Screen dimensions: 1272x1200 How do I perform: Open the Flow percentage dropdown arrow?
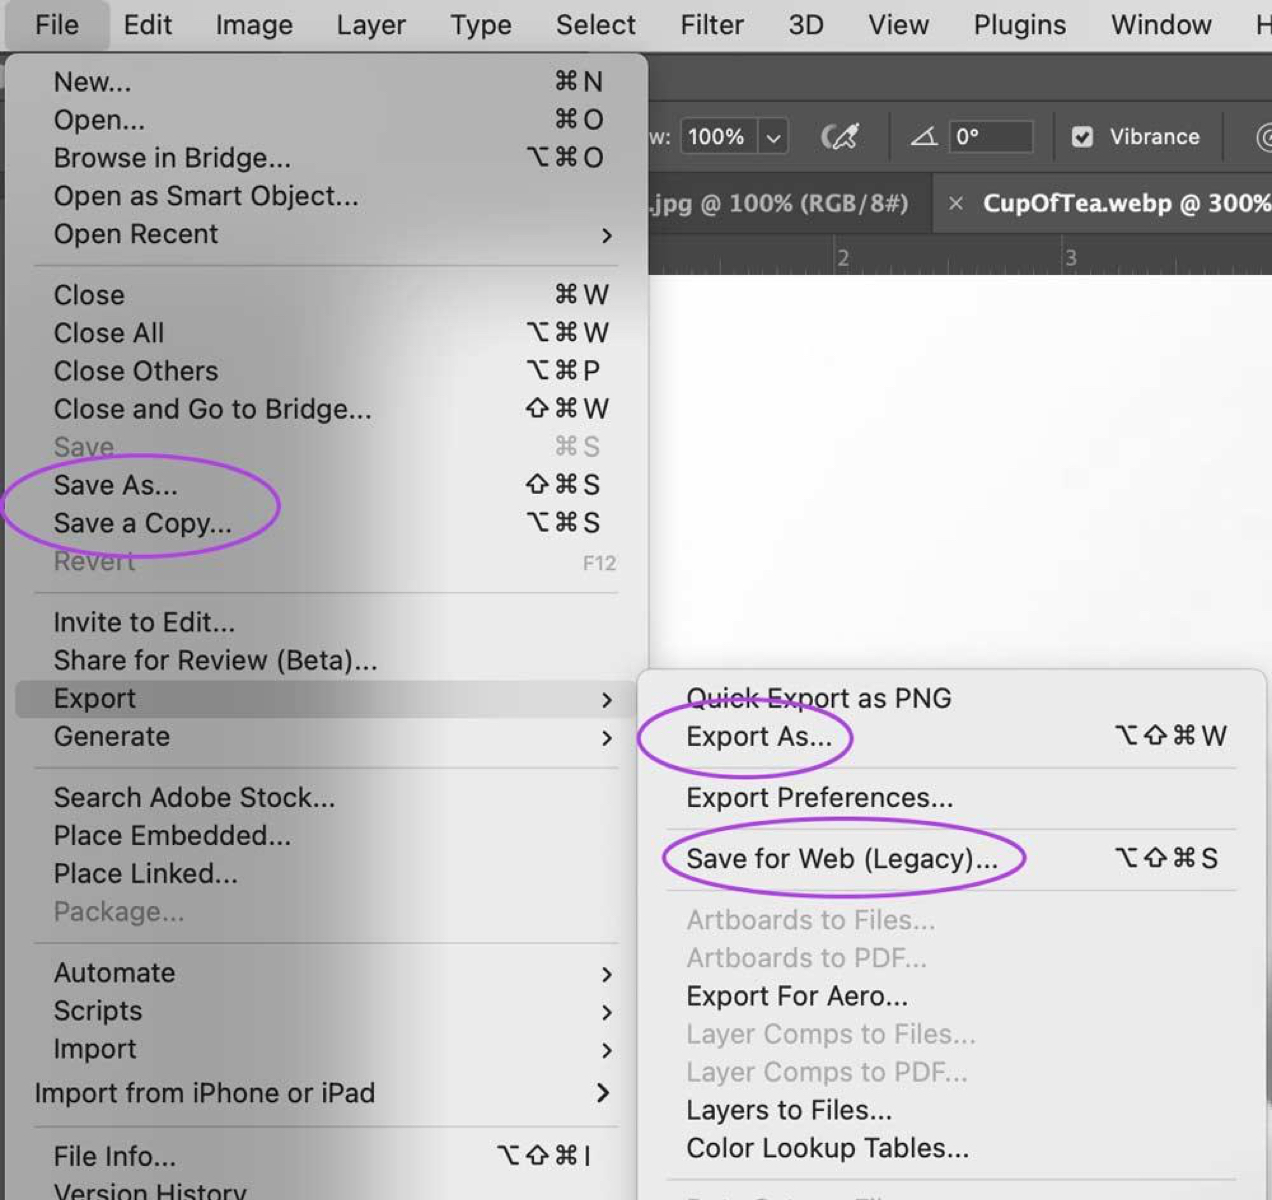pos(773,137)
